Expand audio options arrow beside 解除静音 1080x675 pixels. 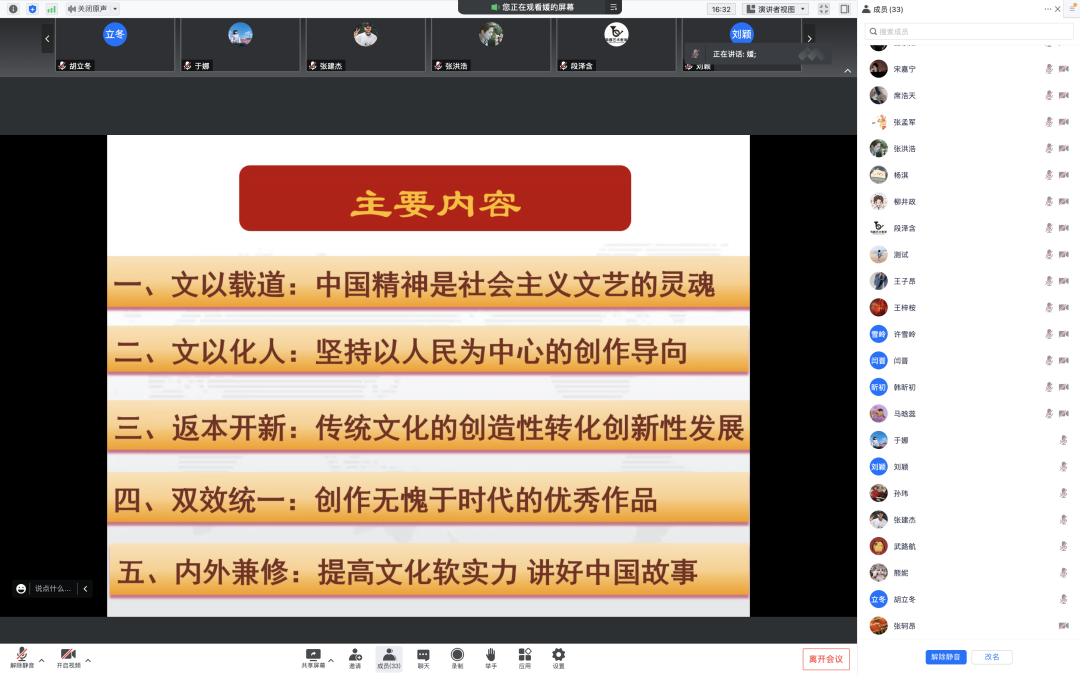click(42, 660)
